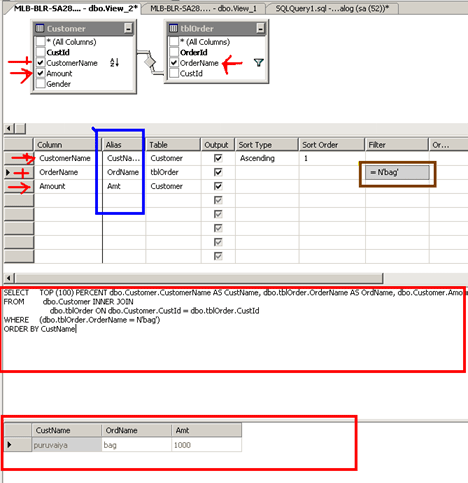The image size is (468, 483).
Task: Click the Filter column header
Action: [397, 145]
